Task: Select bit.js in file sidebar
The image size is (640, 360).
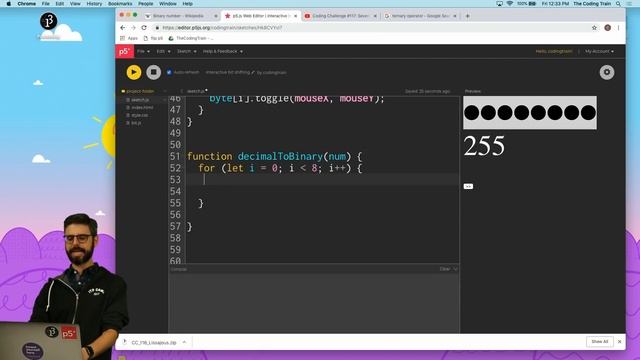Action: pyautogui.click(x=136, y=122)
